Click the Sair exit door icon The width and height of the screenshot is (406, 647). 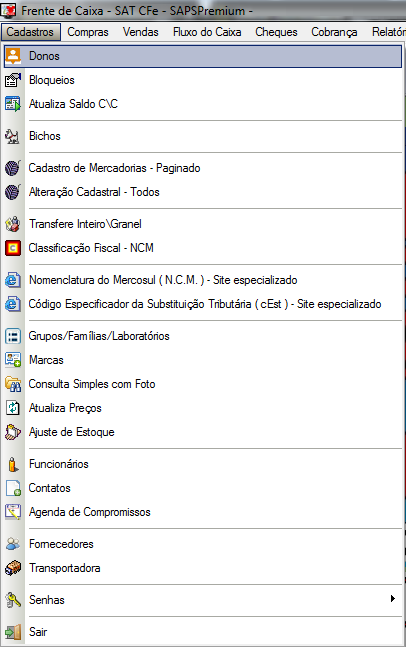(13, 632)
